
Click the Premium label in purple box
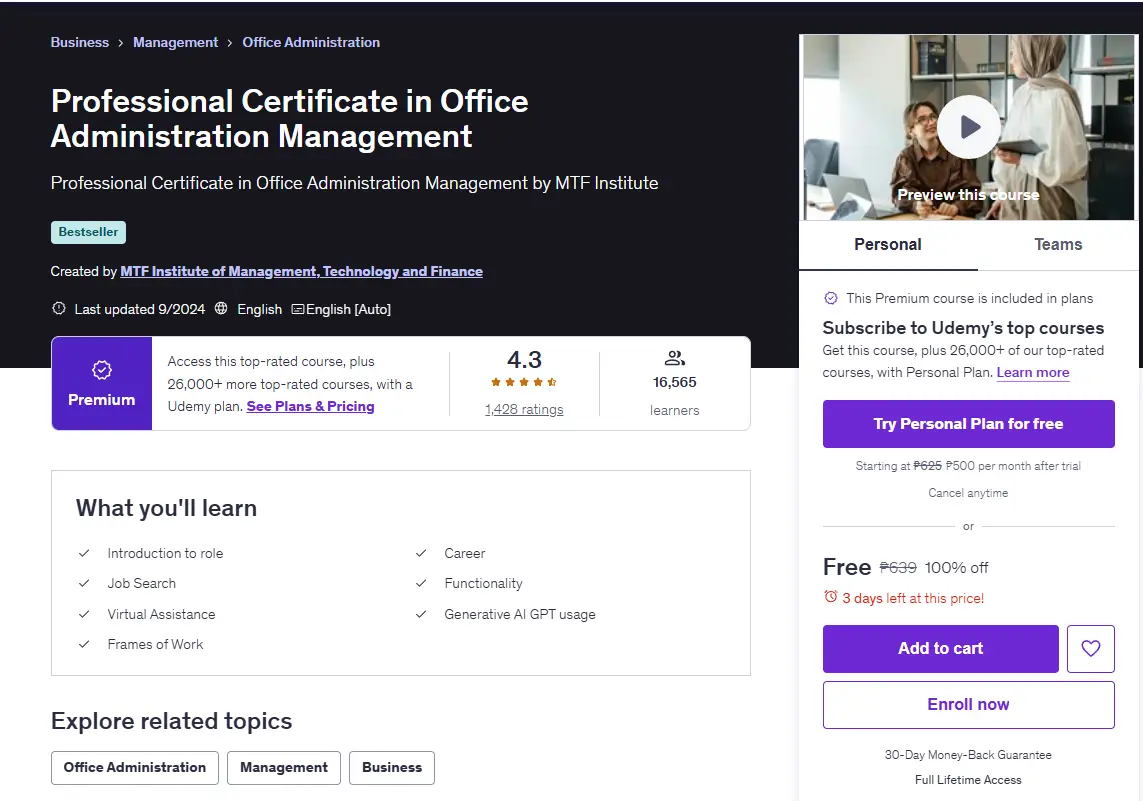101,399
